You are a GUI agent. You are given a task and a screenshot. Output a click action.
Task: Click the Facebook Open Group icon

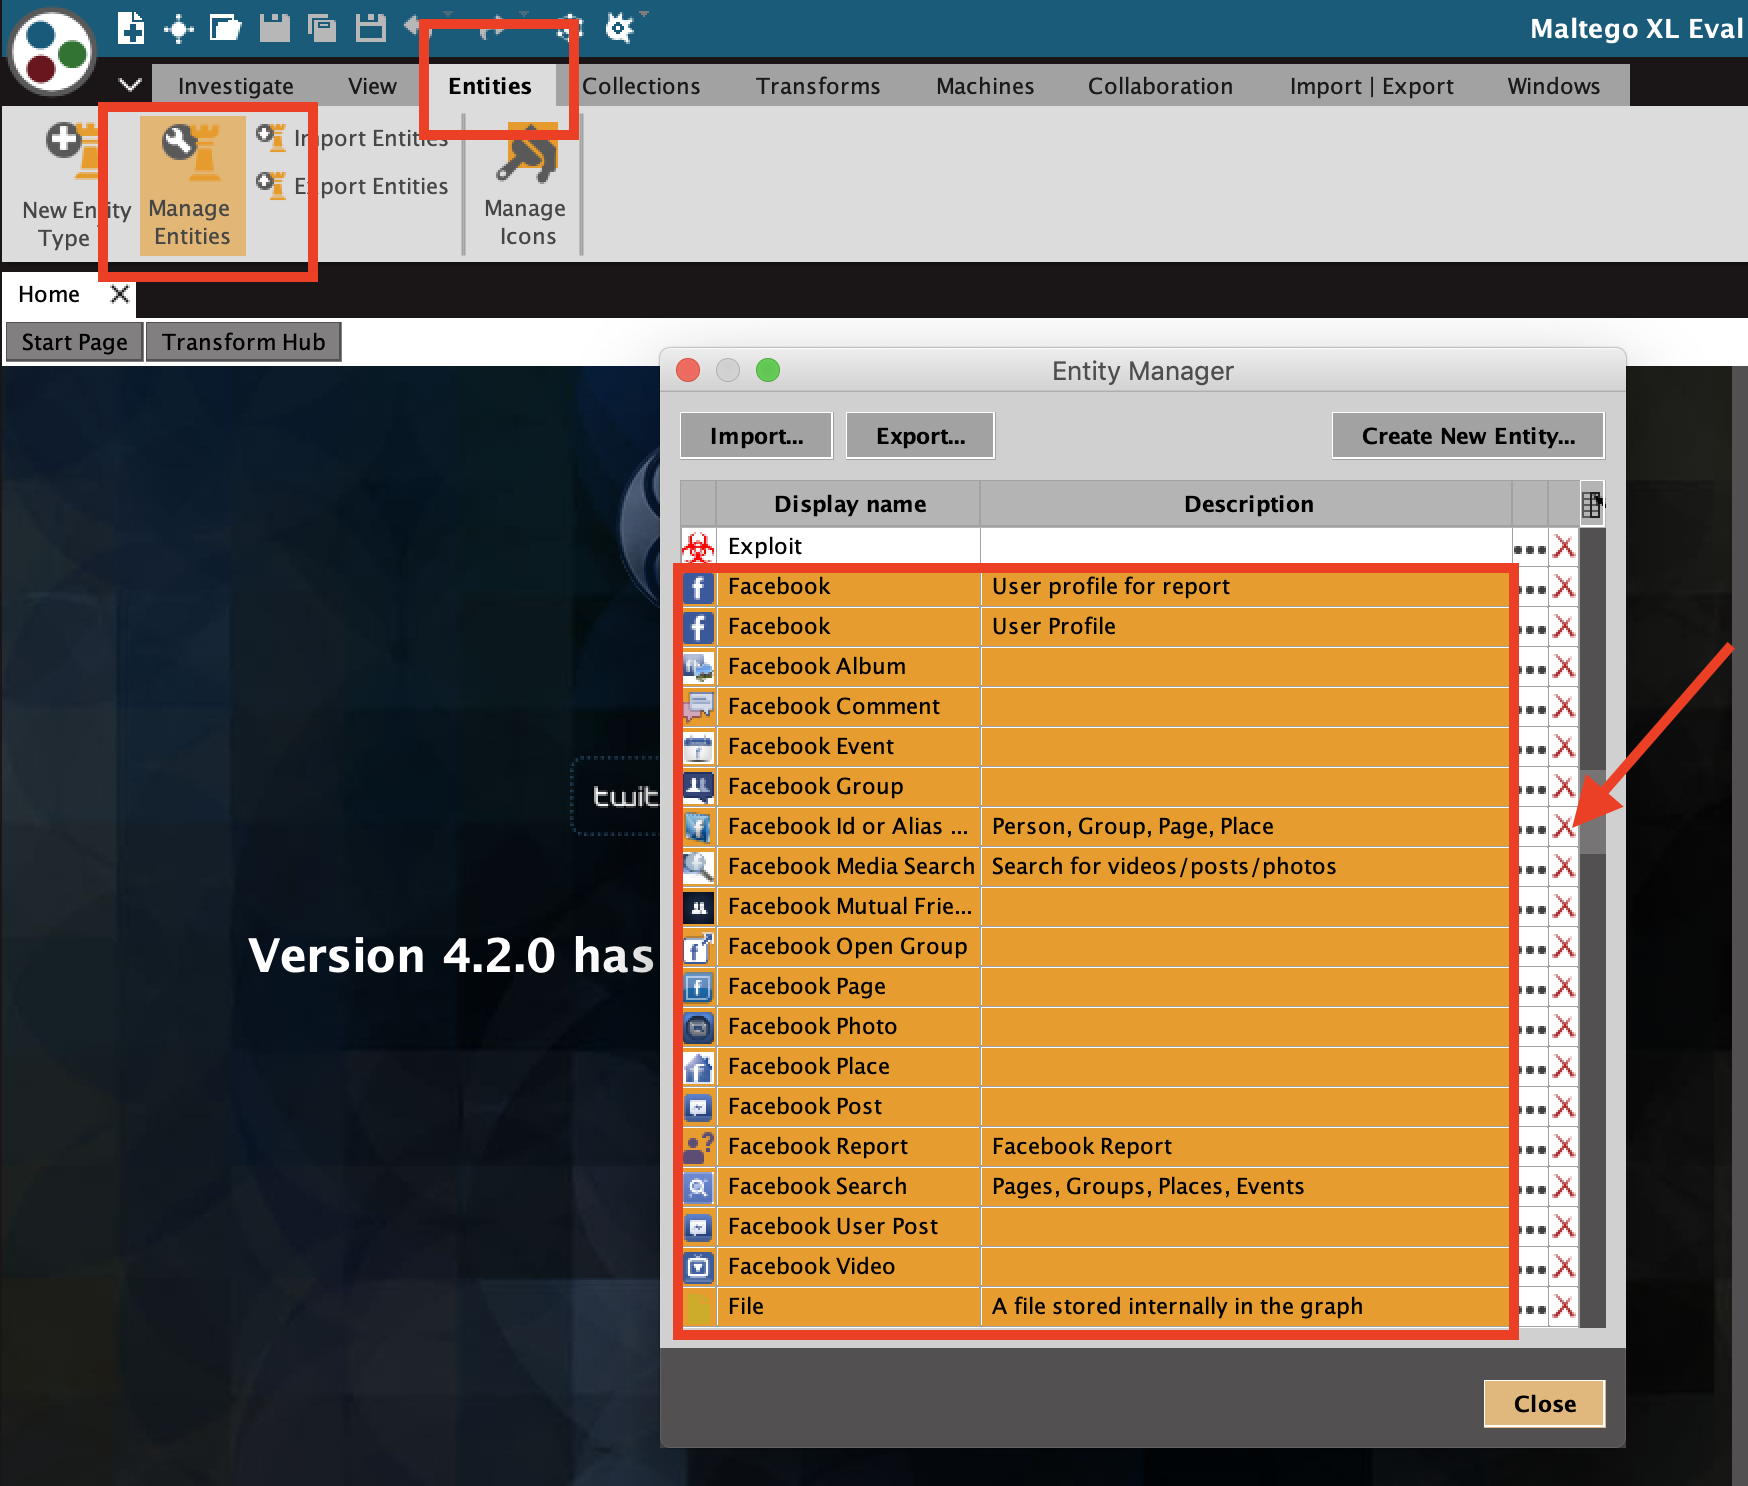pyautogui.click(x=698, y=947)
